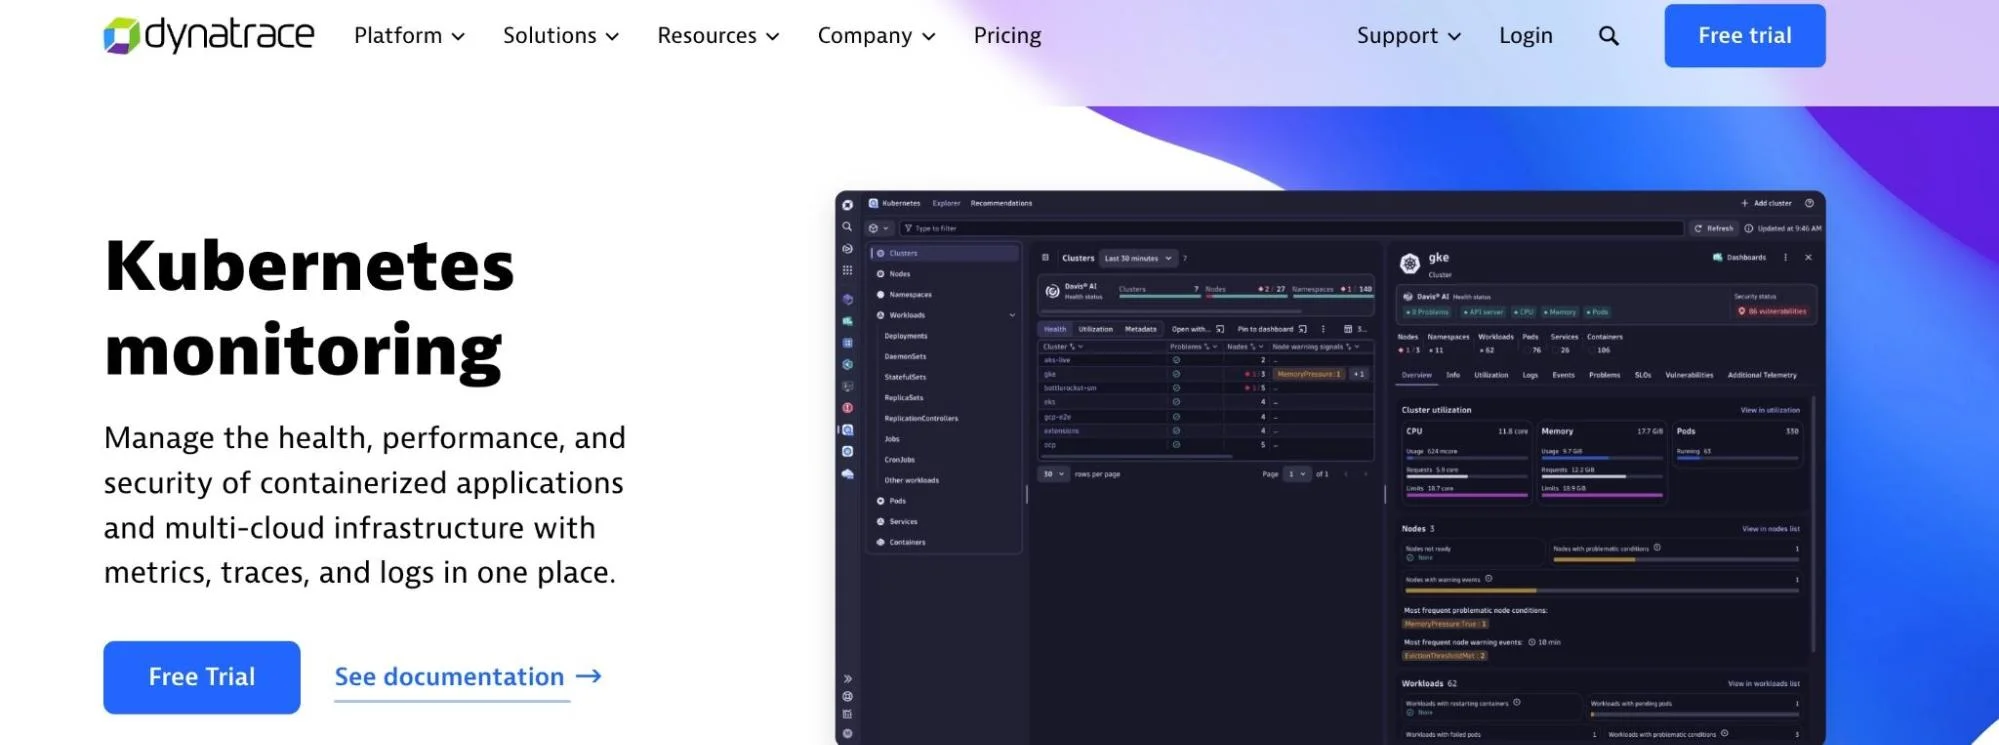Open the Recommendations tab in Kubernetes header
Image resolution: width=1999 pixels, height=745 pixels.
(x=1001, y=203)
